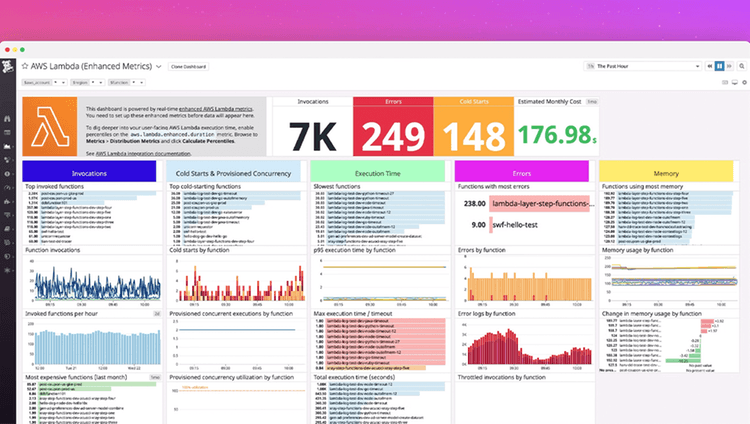Open the $aws_account variable dropdown

[44, 82]
